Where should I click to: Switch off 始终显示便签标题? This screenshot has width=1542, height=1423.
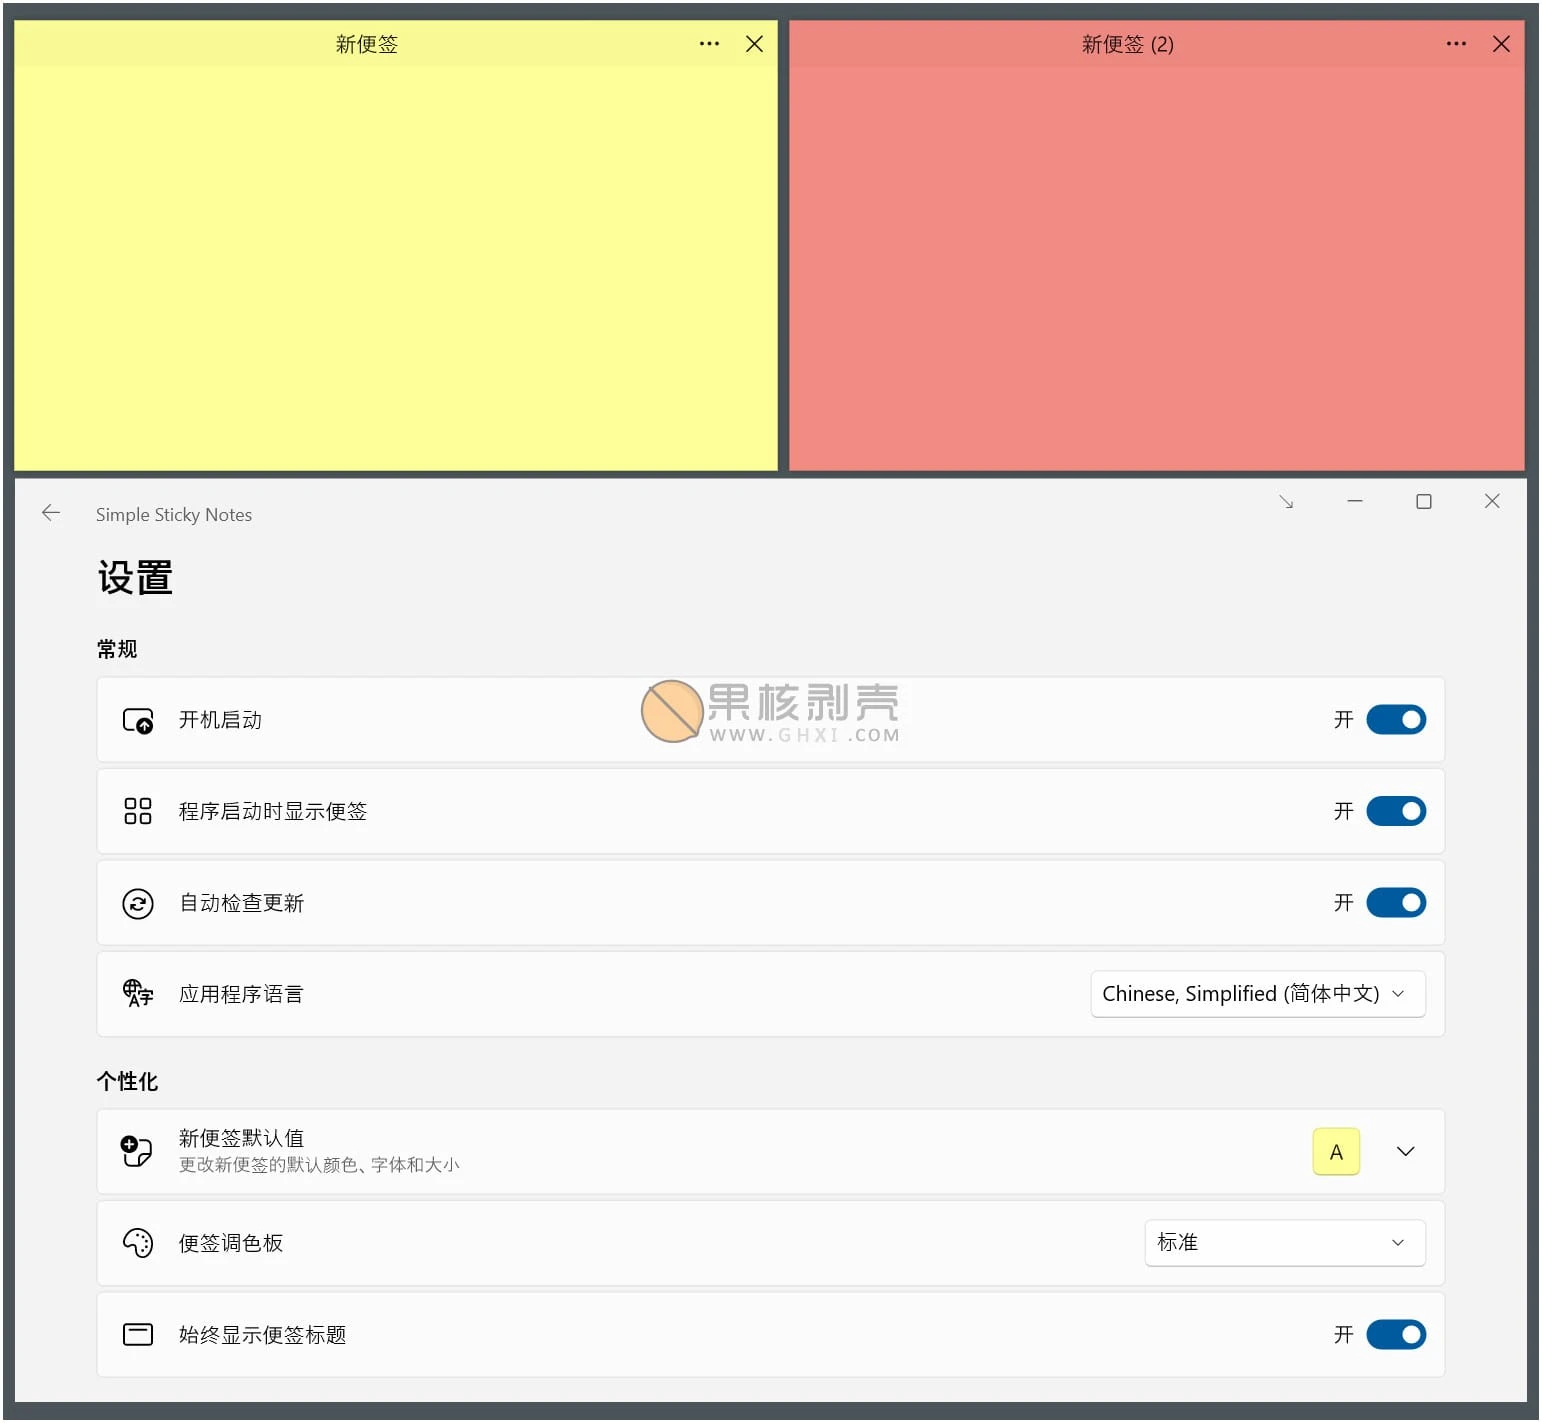[x=1395, y=1335]
